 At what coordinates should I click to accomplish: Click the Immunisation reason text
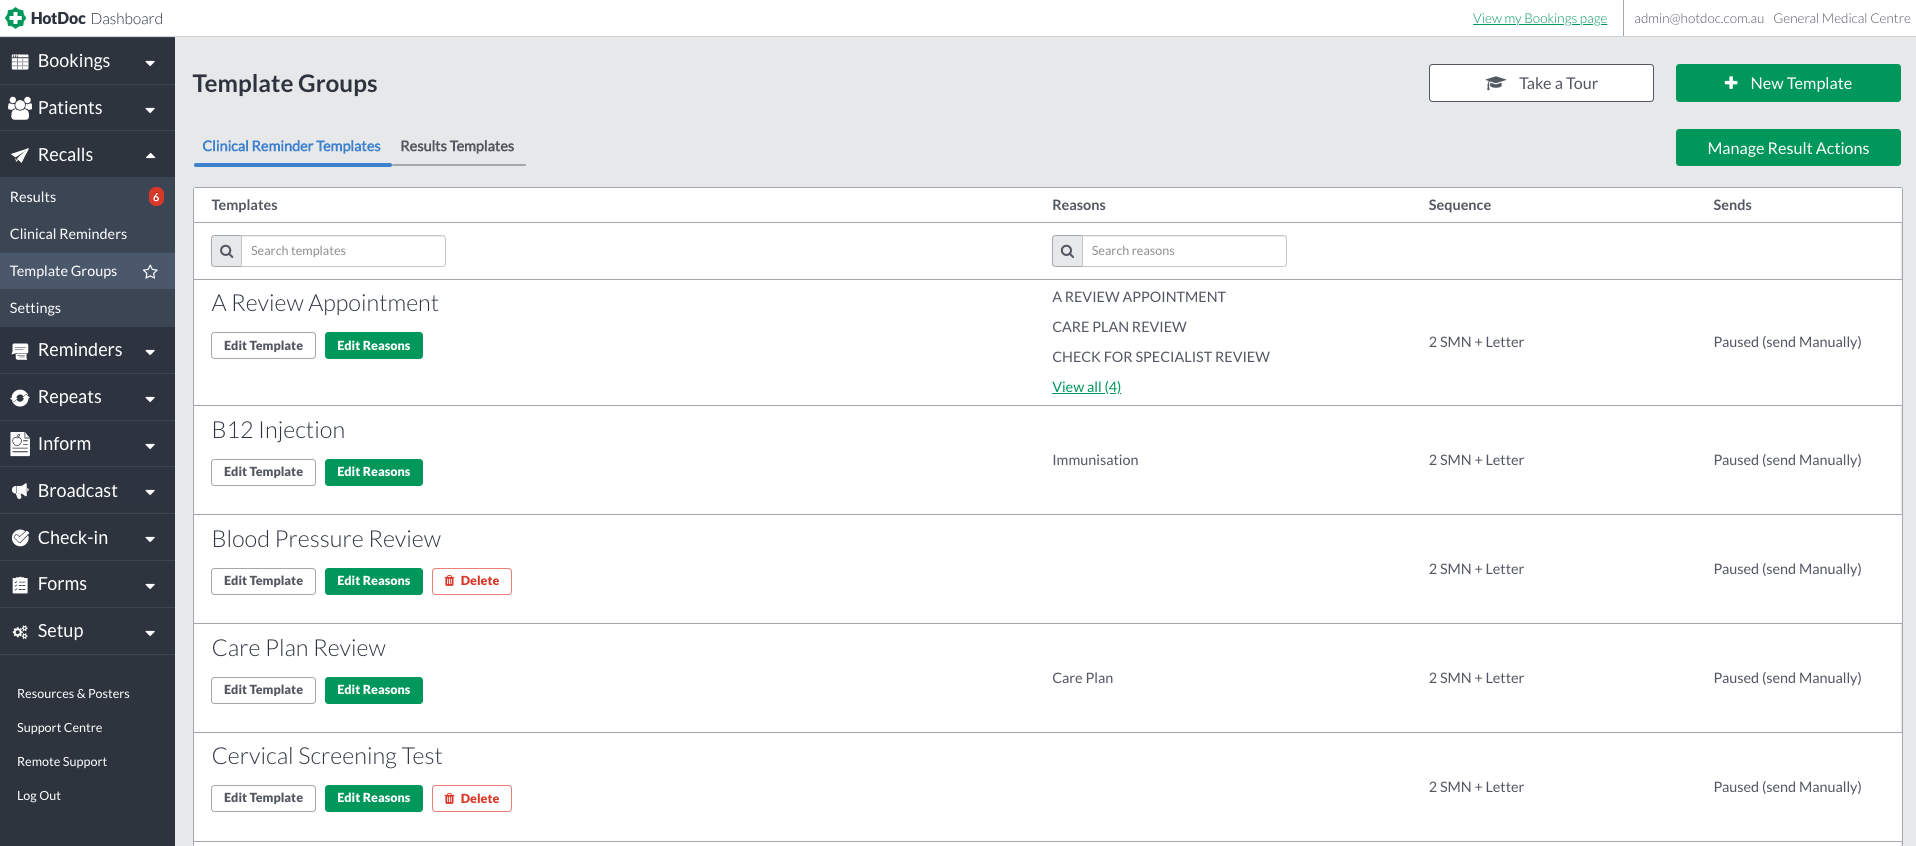click(x=1095, y=460)
